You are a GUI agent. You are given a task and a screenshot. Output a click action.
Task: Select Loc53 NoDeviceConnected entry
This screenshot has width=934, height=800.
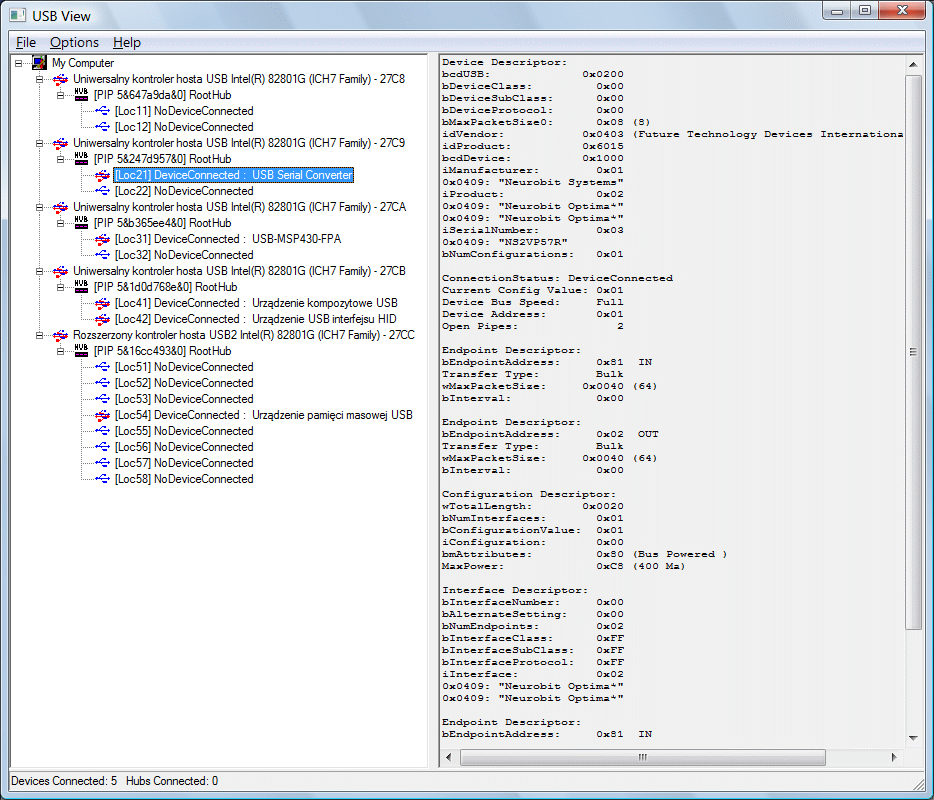click(x=184, y=399)
